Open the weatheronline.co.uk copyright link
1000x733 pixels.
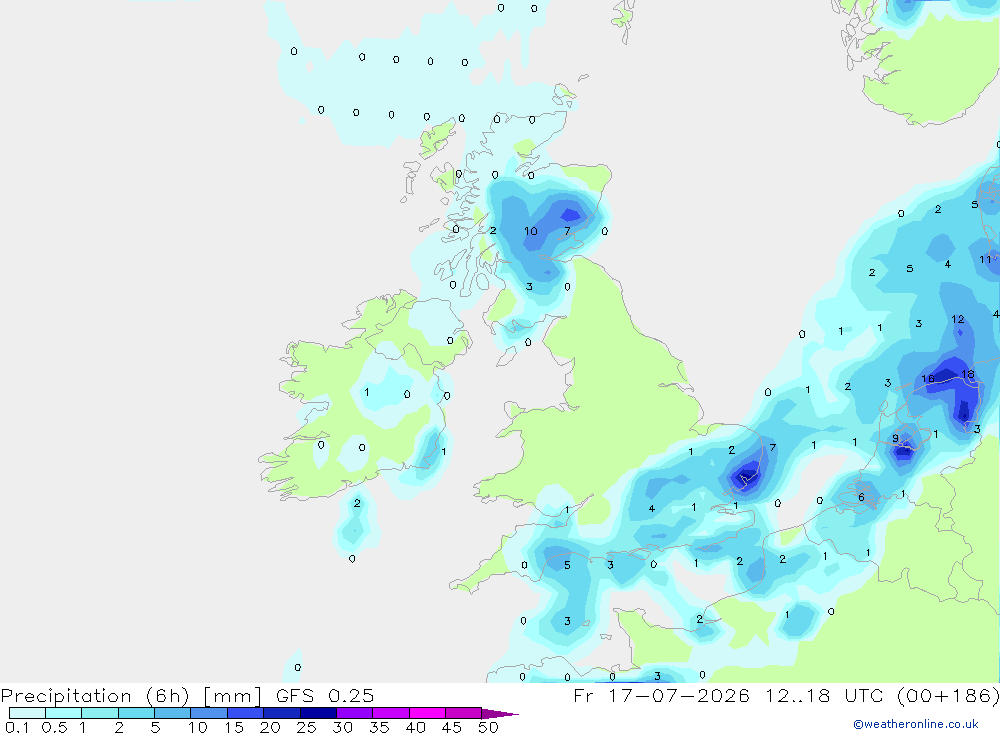tap(916, 724)
